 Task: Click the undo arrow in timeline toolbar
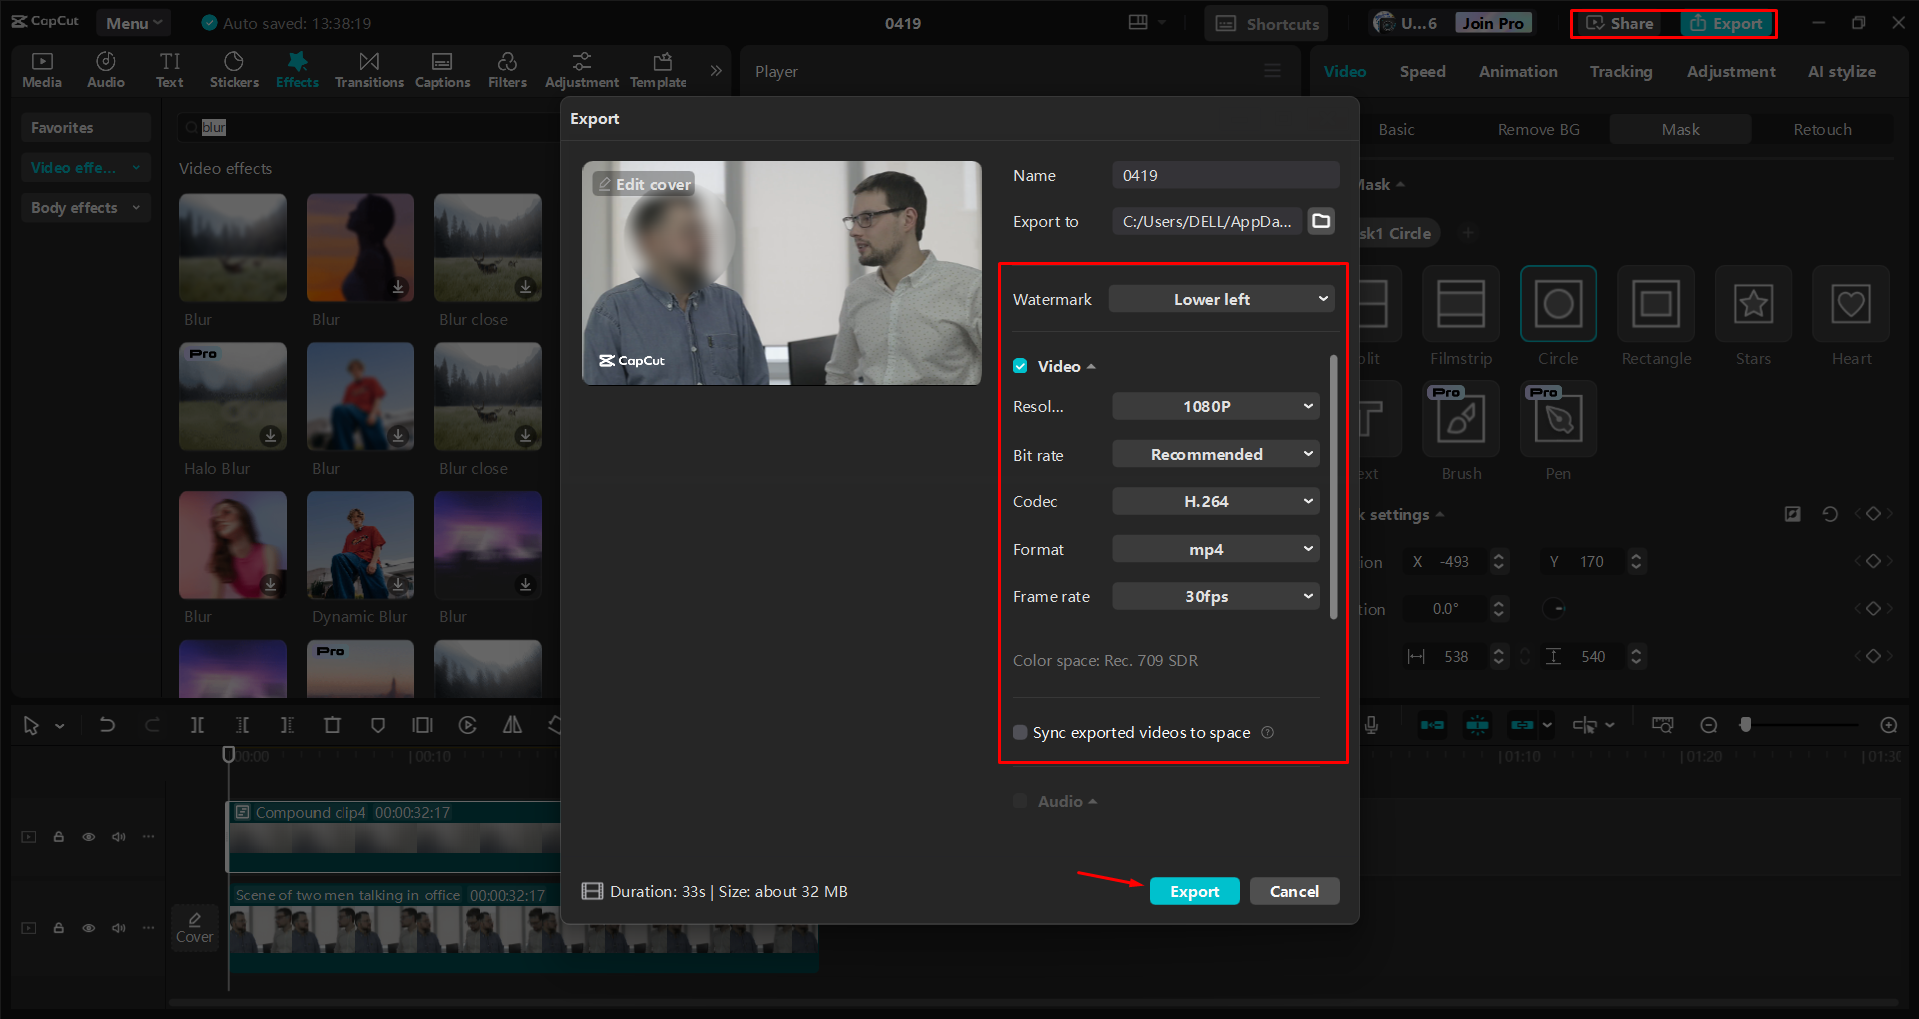click(107, 725)
